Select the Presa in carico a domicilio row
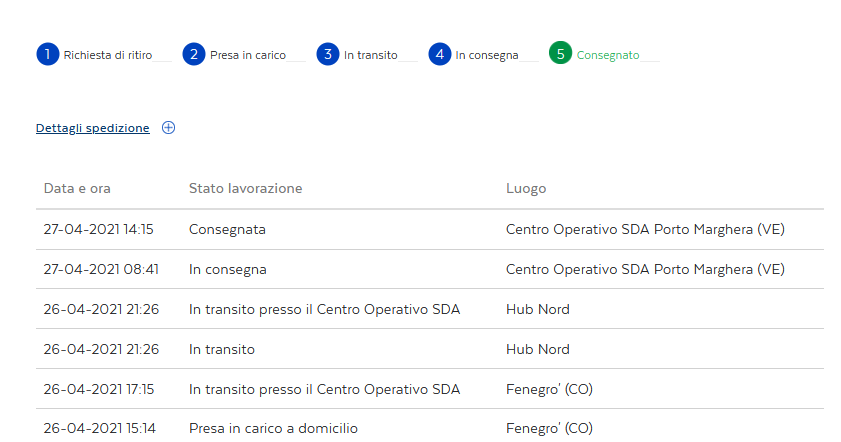The image size is (841, 442). (x=430, y=428)
